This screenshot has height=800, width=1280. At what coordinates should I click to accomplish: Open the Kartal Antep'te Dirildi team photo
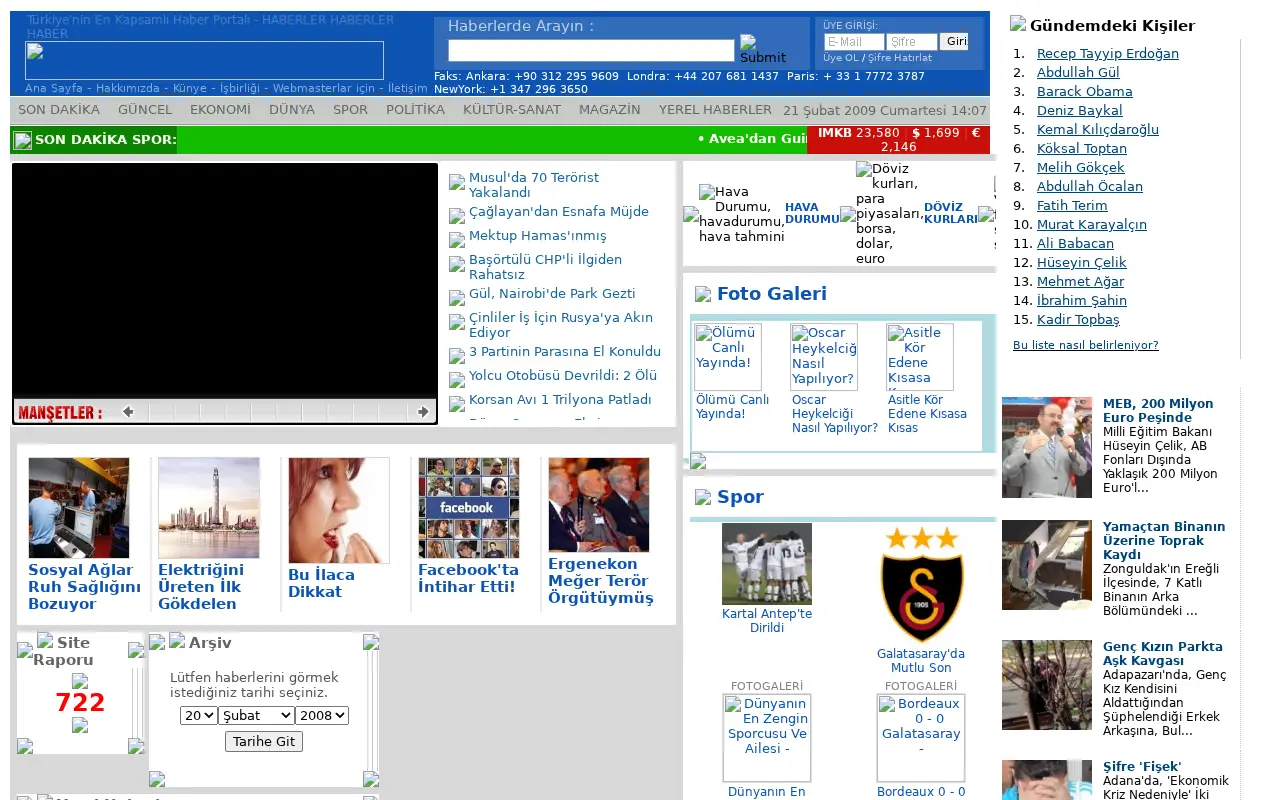pos(767,564)
